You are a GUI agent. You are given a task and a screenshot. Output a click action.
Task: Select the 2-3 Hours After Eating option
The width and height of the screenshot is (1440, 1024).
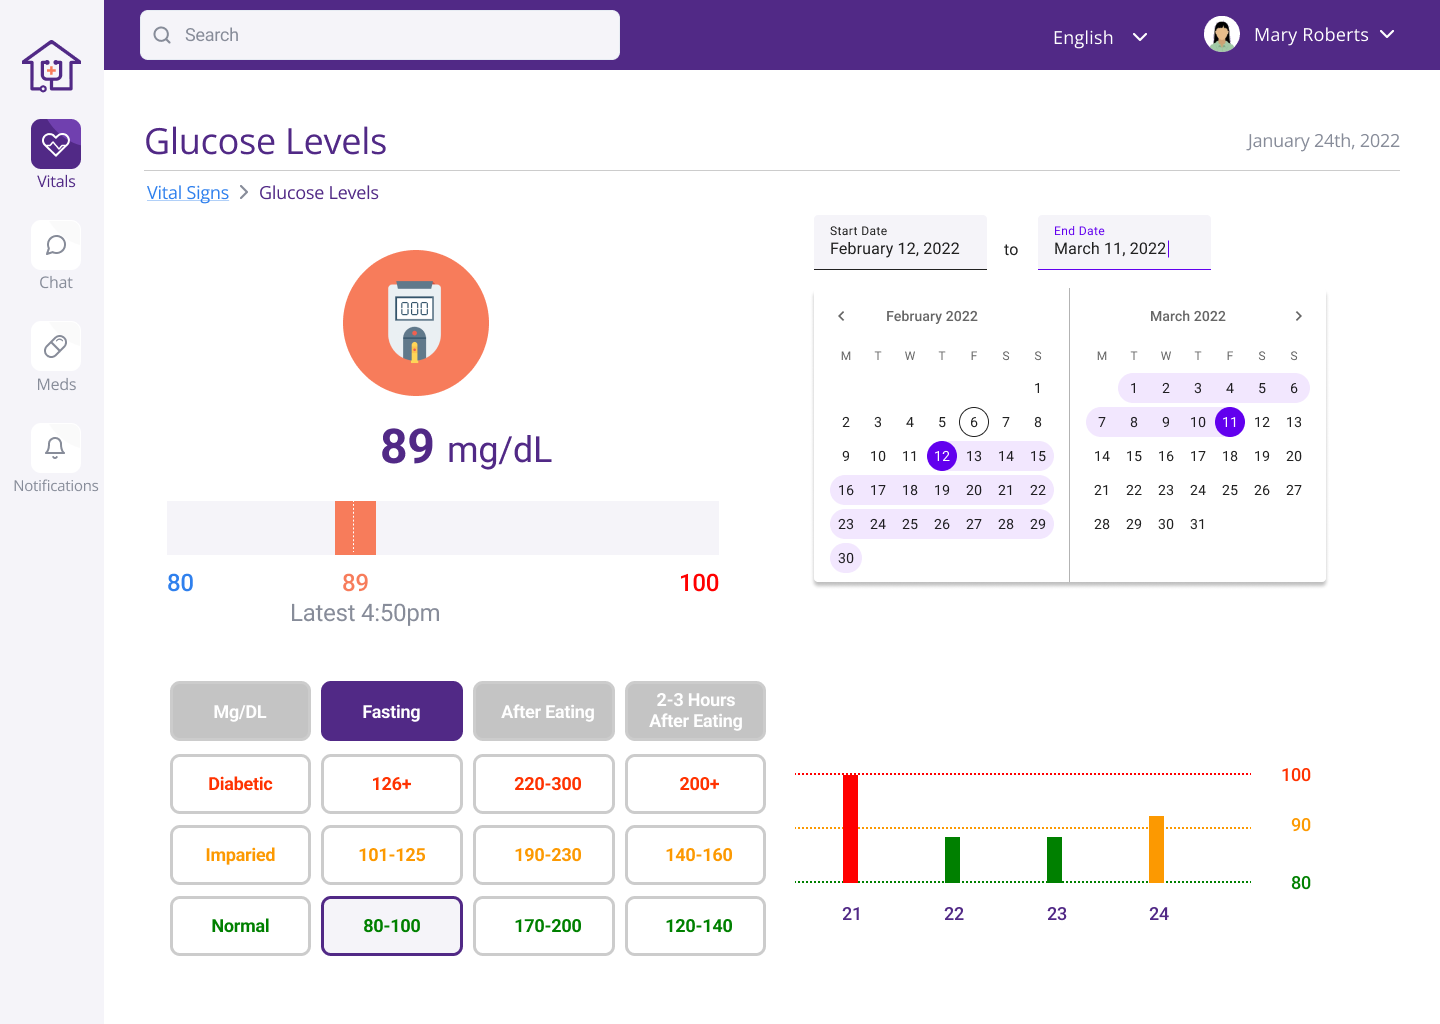pos(695,711)
